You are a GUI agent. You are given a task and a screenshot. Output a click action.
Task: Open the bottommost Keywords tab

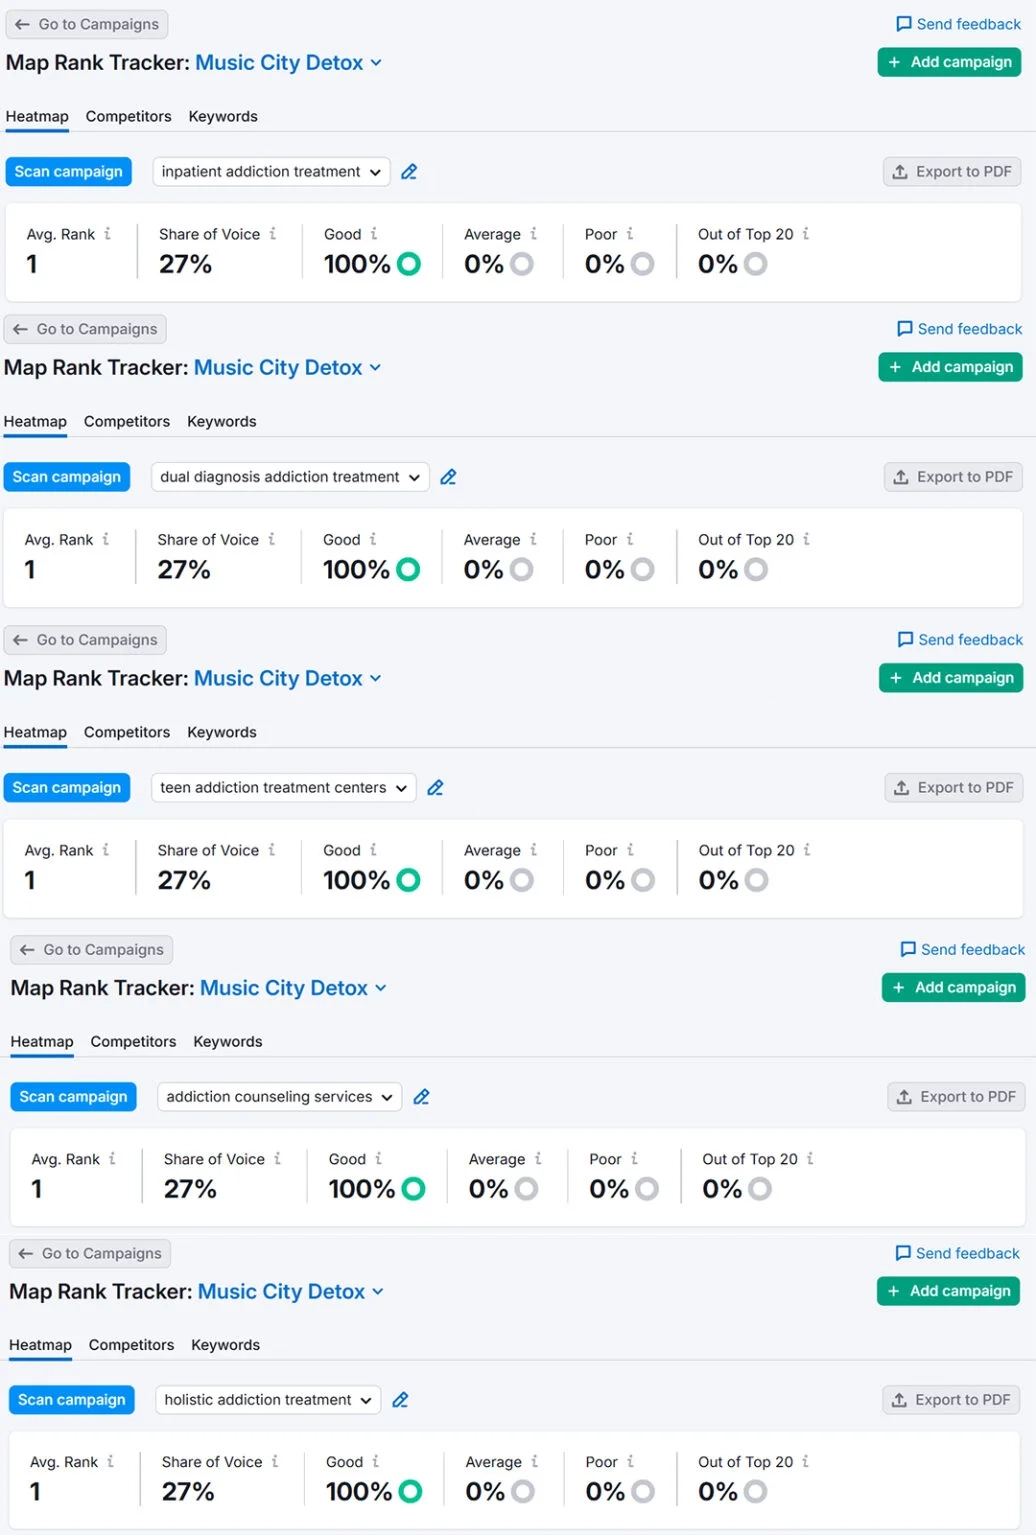pos(225,1345)
